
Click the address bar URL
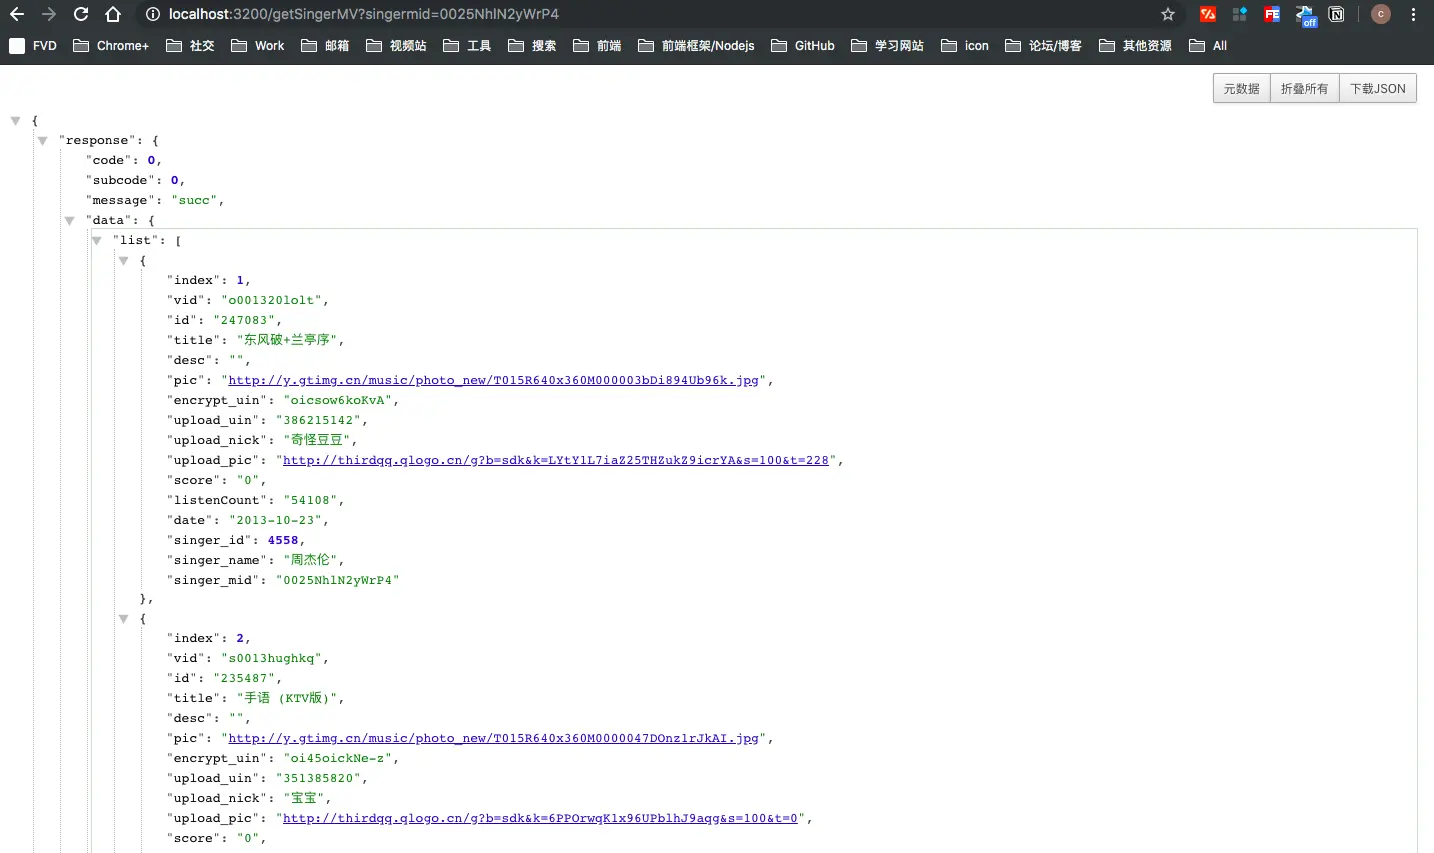pos(364,14)
